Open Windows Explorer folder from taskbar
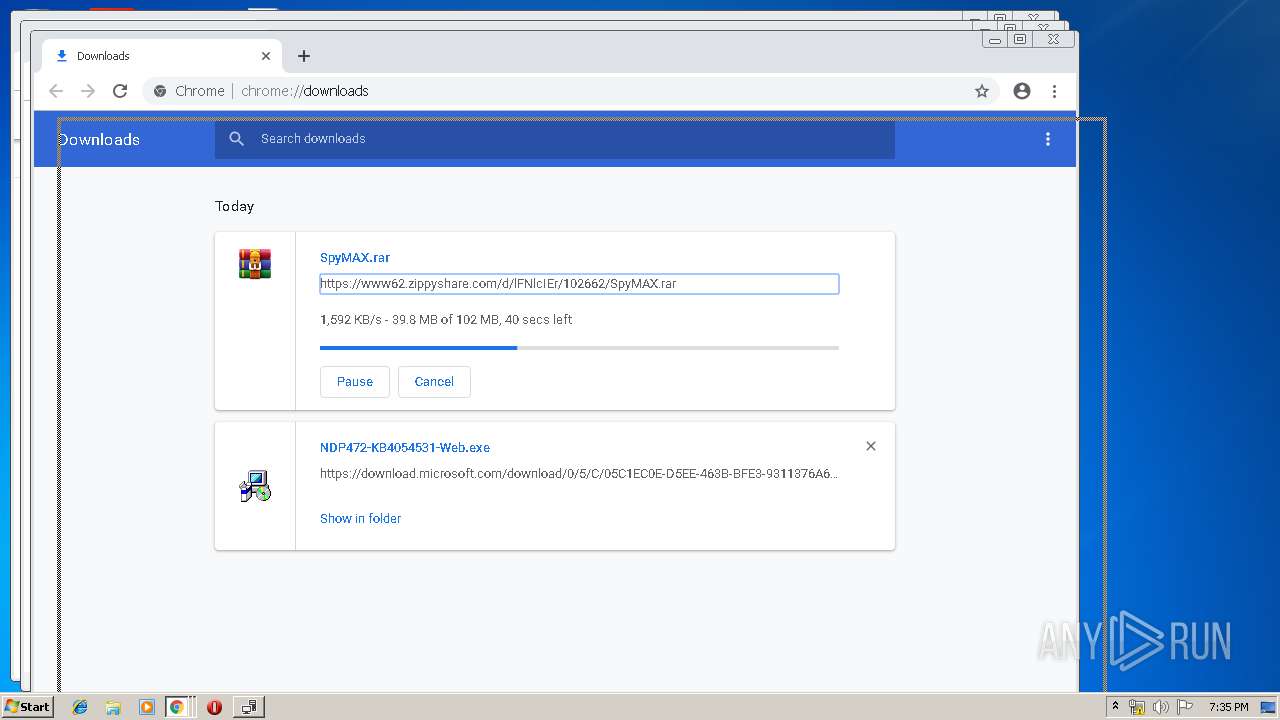The width and height of the screenshot is (1280, 720). pyautogui.click(x=113, y=707)
